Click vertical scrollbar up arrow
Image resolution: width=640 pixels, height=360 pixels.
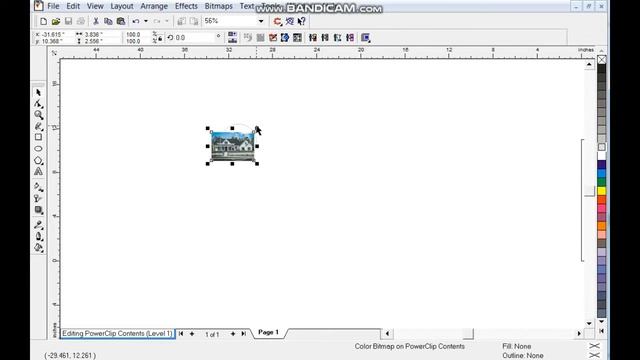click(x=589, y=64)
